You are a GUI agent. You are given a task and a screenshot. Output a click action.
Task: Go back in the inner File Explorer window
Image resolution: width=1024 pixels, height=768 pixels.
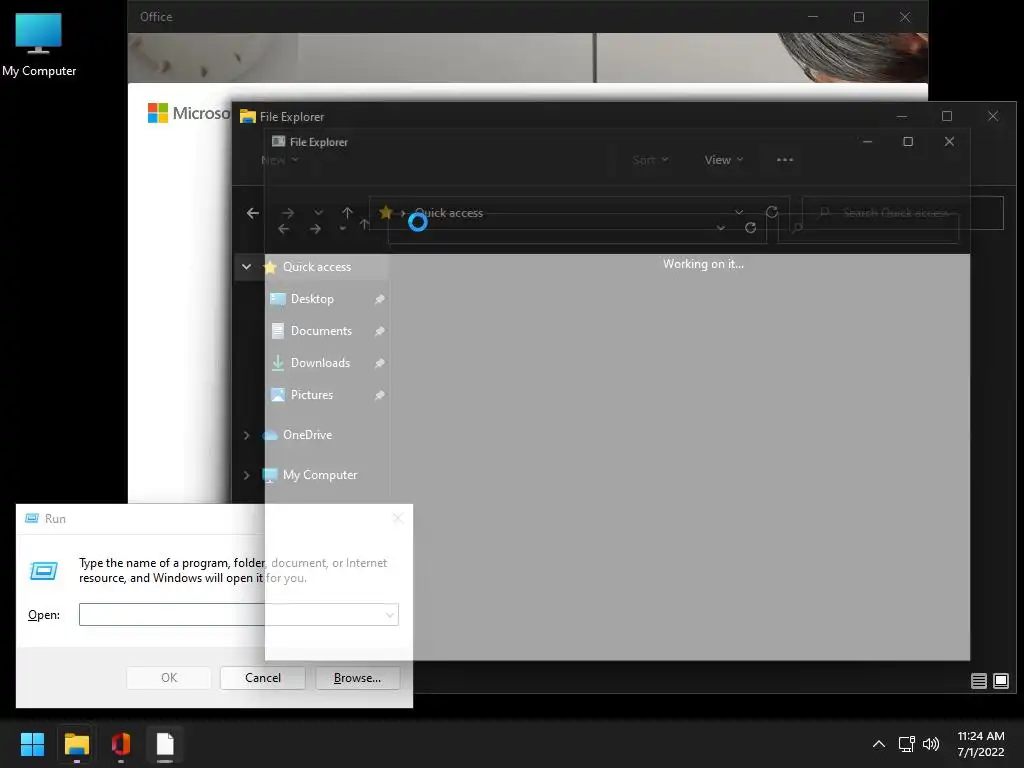coord(283,229)
